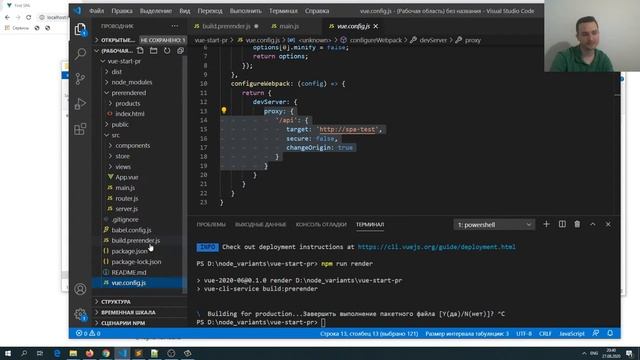Open the Правка menu
This screenshot has width=640, height=360.
point(122,11)
